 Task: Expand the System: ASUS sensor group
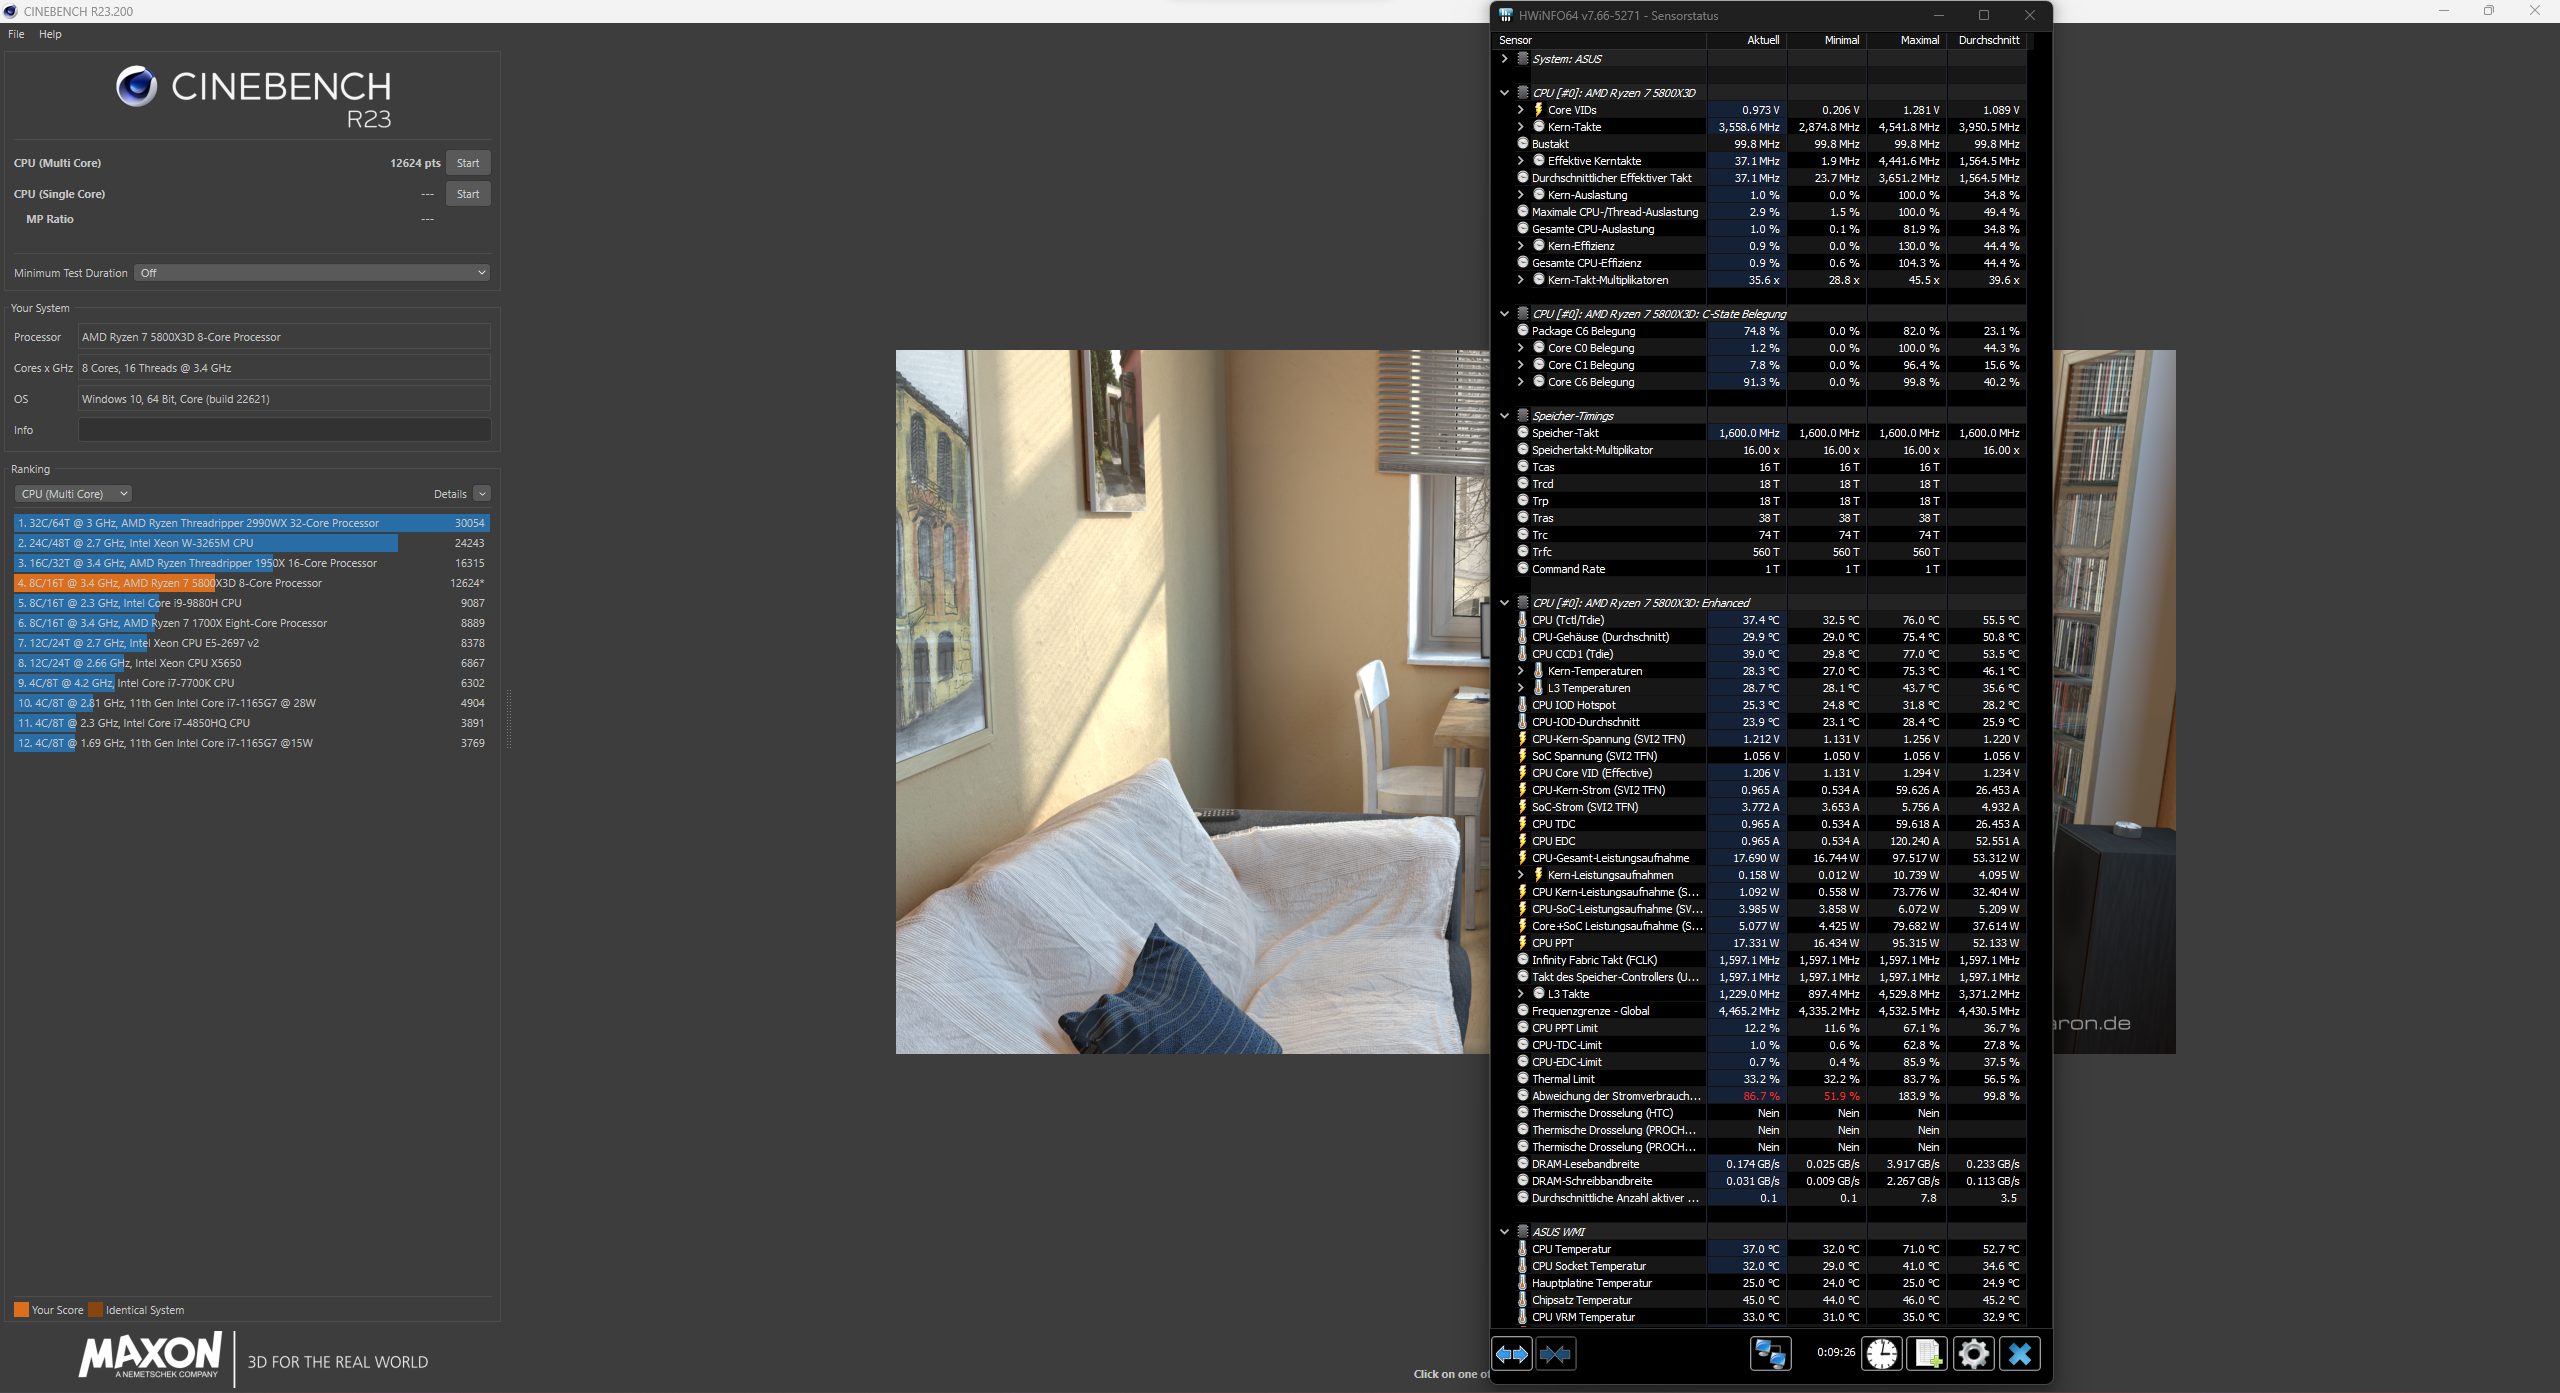point(1504,59)
